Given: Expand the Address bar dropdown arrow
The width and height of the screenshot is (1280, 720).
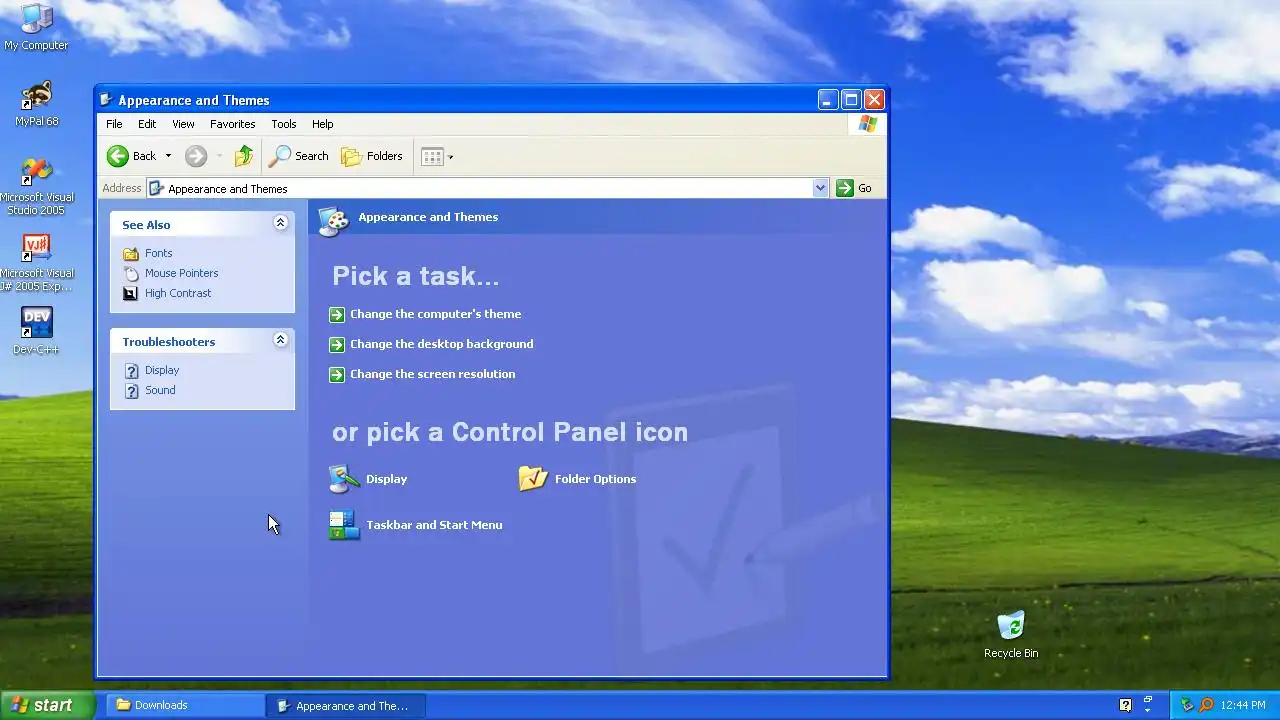Looking at the screenshot, I should tap(820, 188).
